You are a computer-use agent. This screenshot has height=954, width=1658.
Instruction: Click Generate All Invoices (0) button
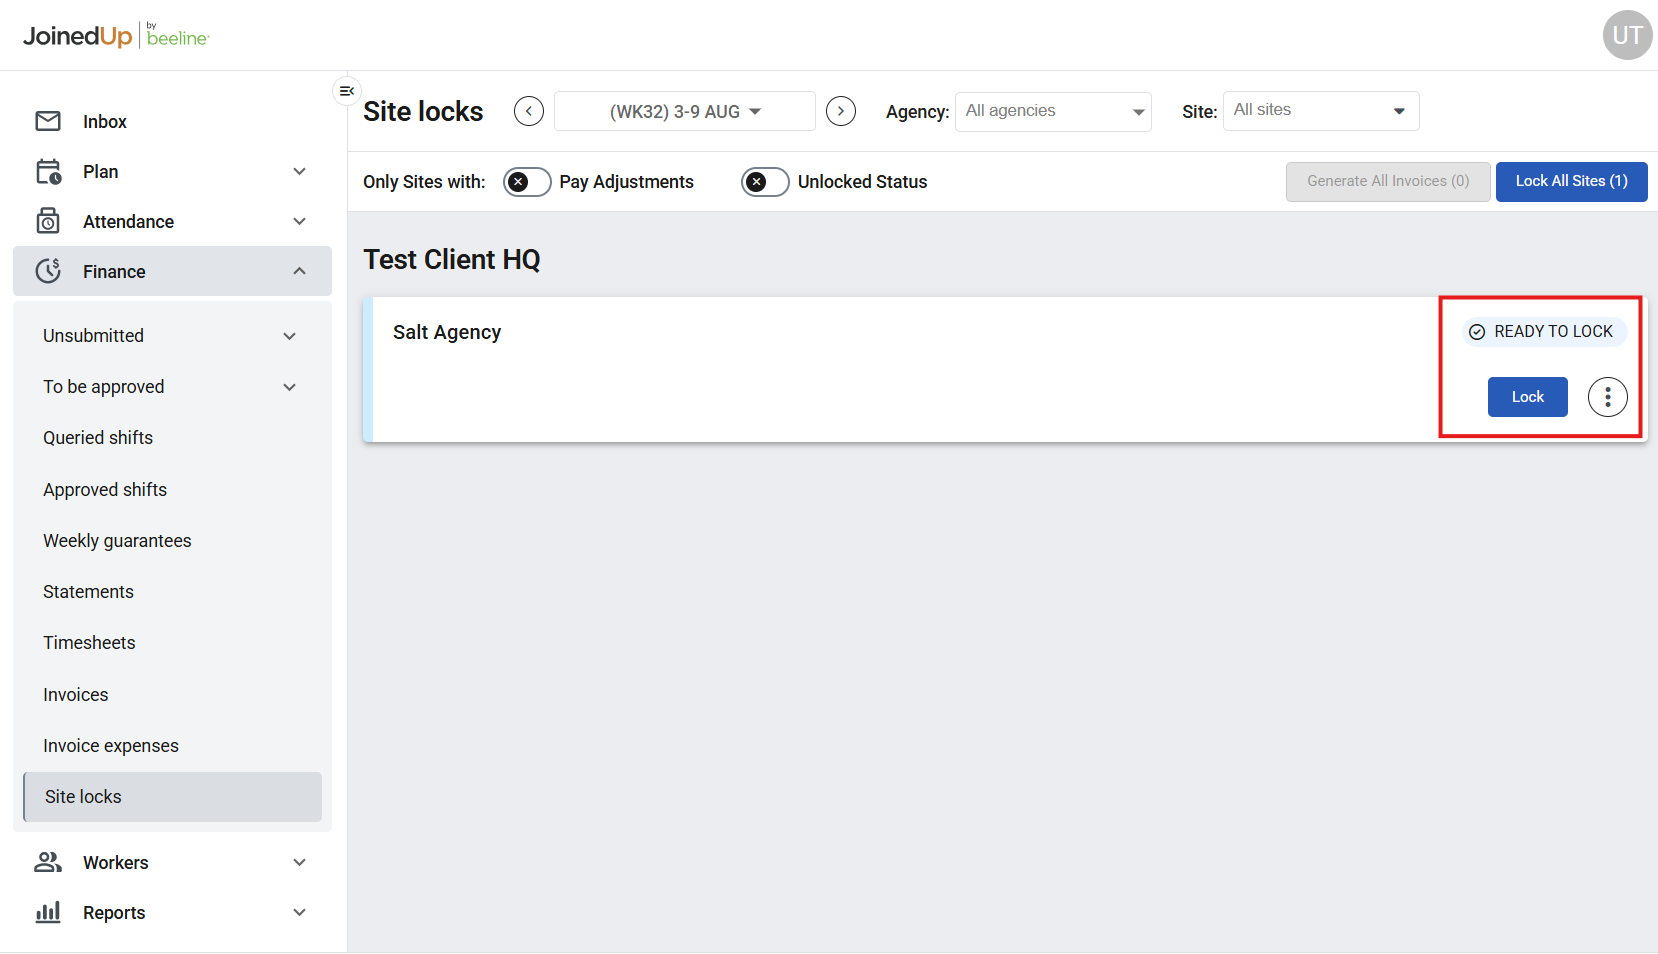click(1388, 181)
